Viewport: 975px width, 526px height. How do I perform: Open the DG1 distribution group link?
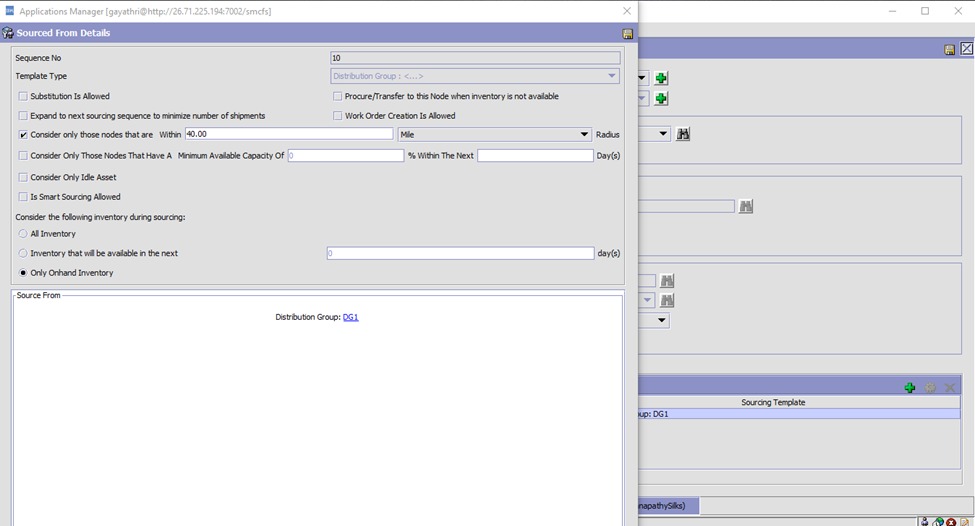pyautogui.click(x=350, y=317)
